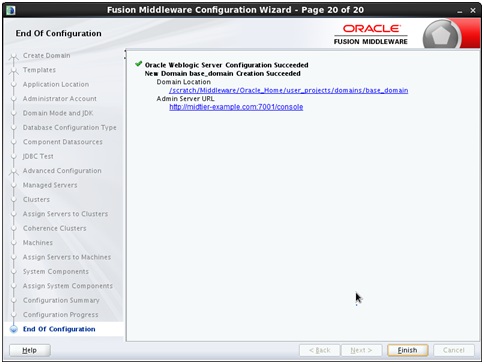484x364 pixels.
Task: Close the Configuration Wizard window
Action: (x=473, y=11)
